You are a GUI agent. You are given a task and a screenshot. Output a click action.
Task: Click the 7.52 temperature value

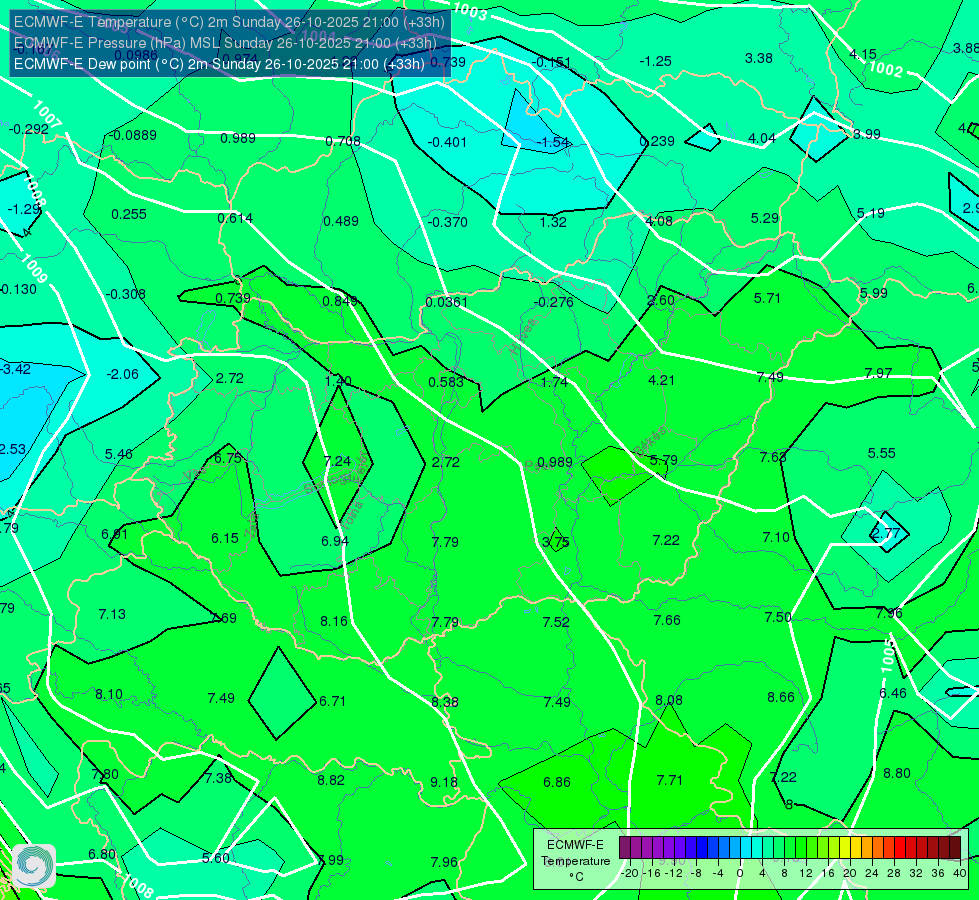(x=556, y=622)
